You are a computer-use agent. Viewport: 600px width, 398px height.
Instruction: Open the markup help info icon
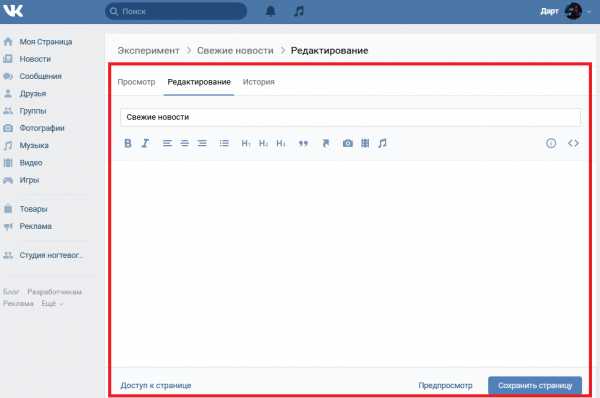coord(551,143)
